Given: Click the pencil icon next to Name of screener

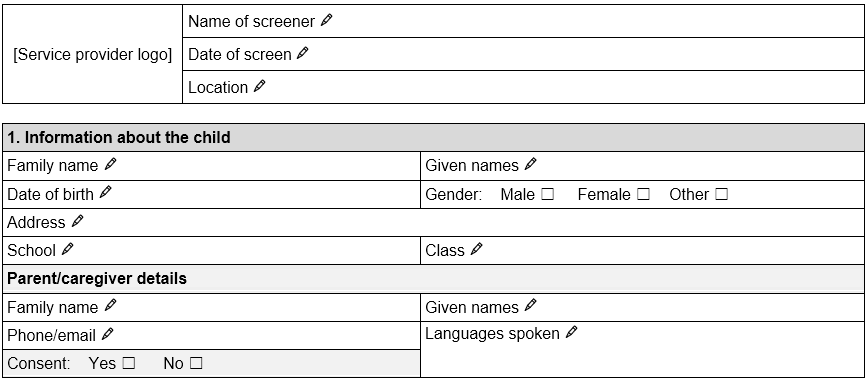Looking at the screenshot, I should point(327,20).
